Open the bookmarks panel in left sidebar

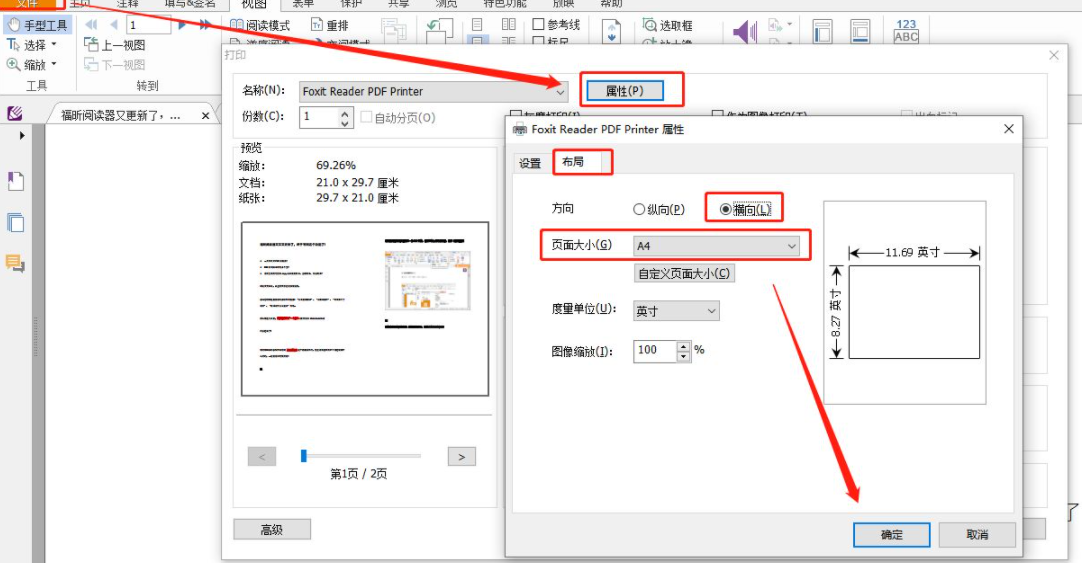tap(15, 181)
